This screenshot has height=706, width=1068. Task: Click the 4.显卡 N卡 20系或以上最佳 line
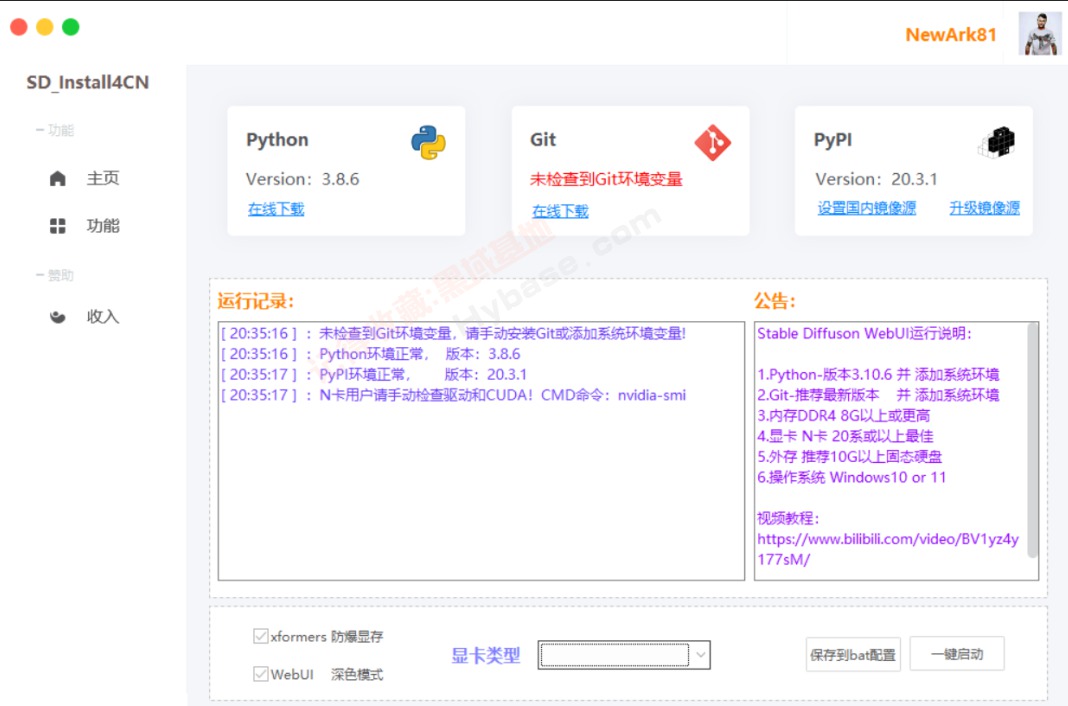pyautogui.click(x=845, y=436)
